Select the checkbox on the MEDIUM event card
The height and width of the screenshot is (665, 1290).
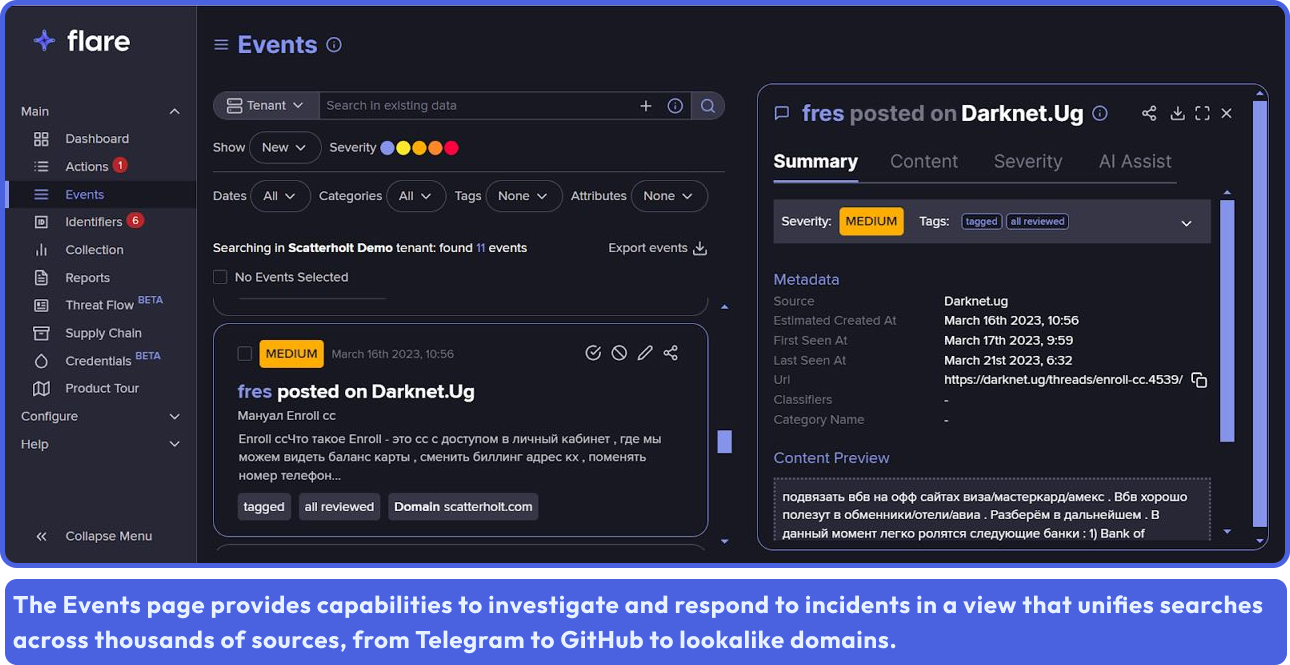[x=244, y=353]
